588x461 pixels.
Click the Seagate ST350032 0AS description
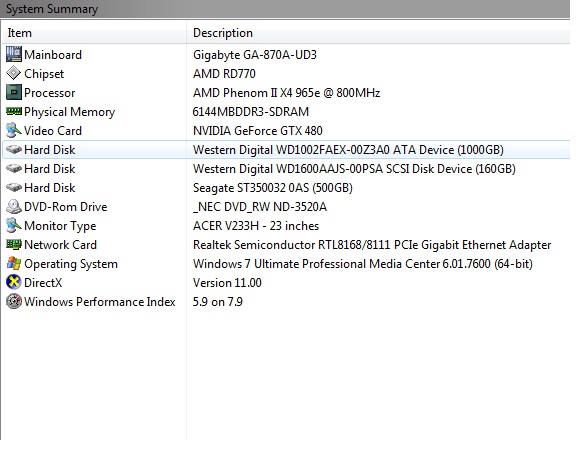[273, 188]
